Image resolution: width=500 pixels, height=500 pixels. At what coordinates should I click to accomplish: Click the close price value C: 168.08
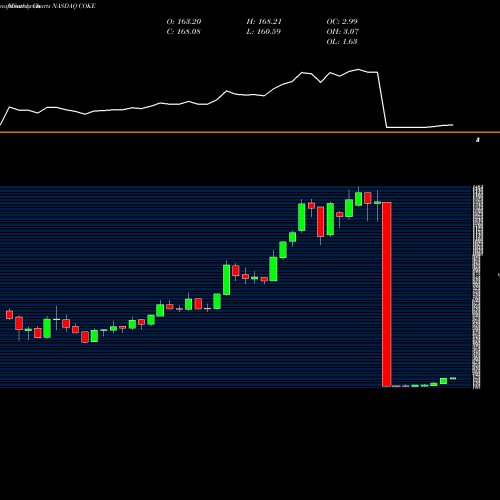(183, 32)
